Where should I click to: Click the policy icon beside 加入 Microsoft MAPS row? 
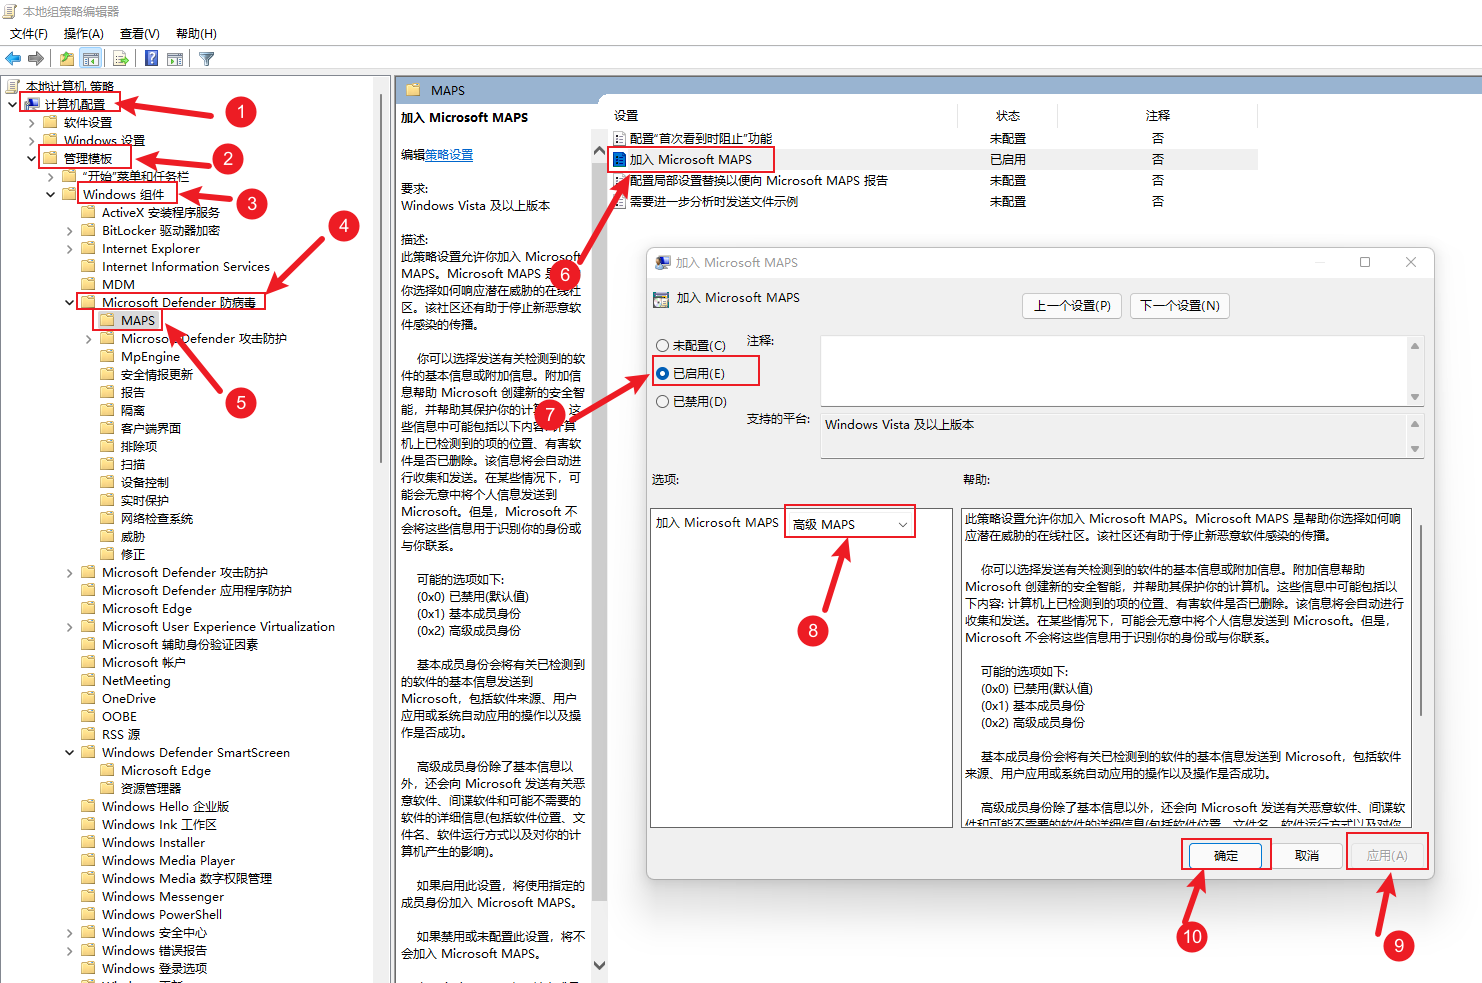pyautogui.click(x=619, y=159)
